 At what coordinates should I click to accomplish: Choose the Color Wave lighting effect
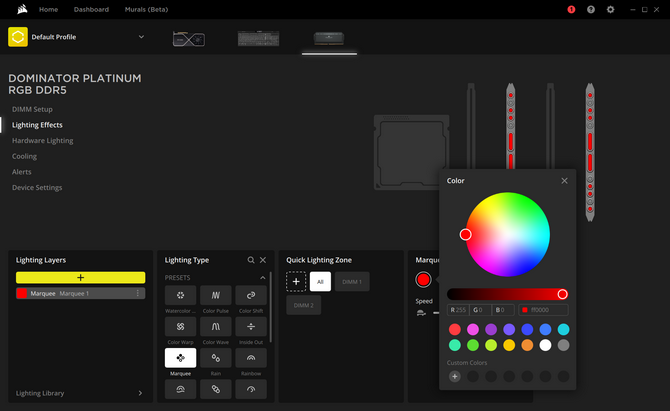[216, 326]
